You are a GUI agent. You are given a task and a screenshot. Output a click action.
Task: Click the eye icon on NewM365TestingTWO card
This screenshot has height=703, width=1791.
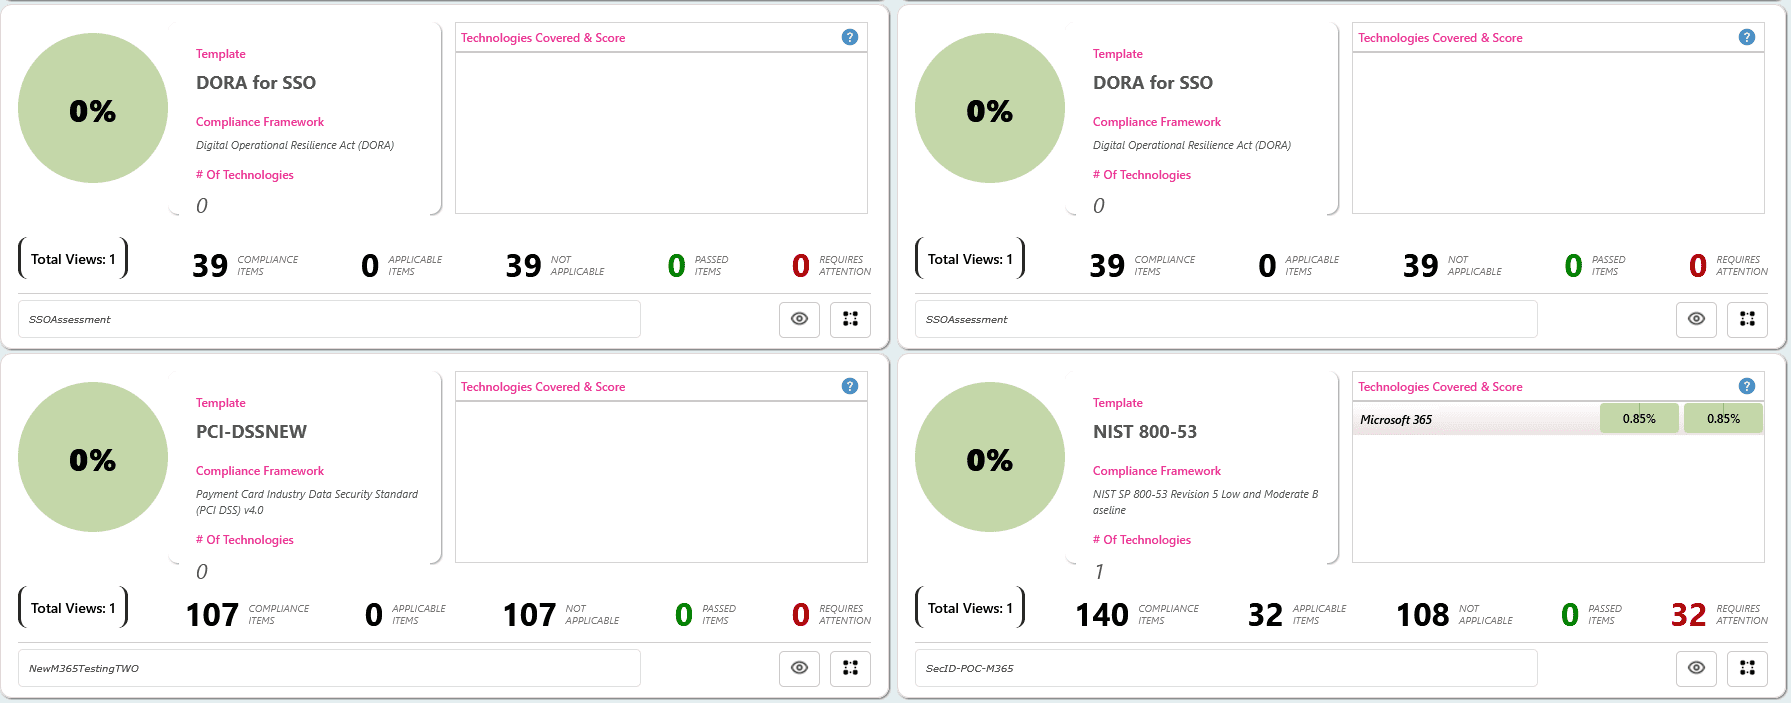[x=799, y=668]
